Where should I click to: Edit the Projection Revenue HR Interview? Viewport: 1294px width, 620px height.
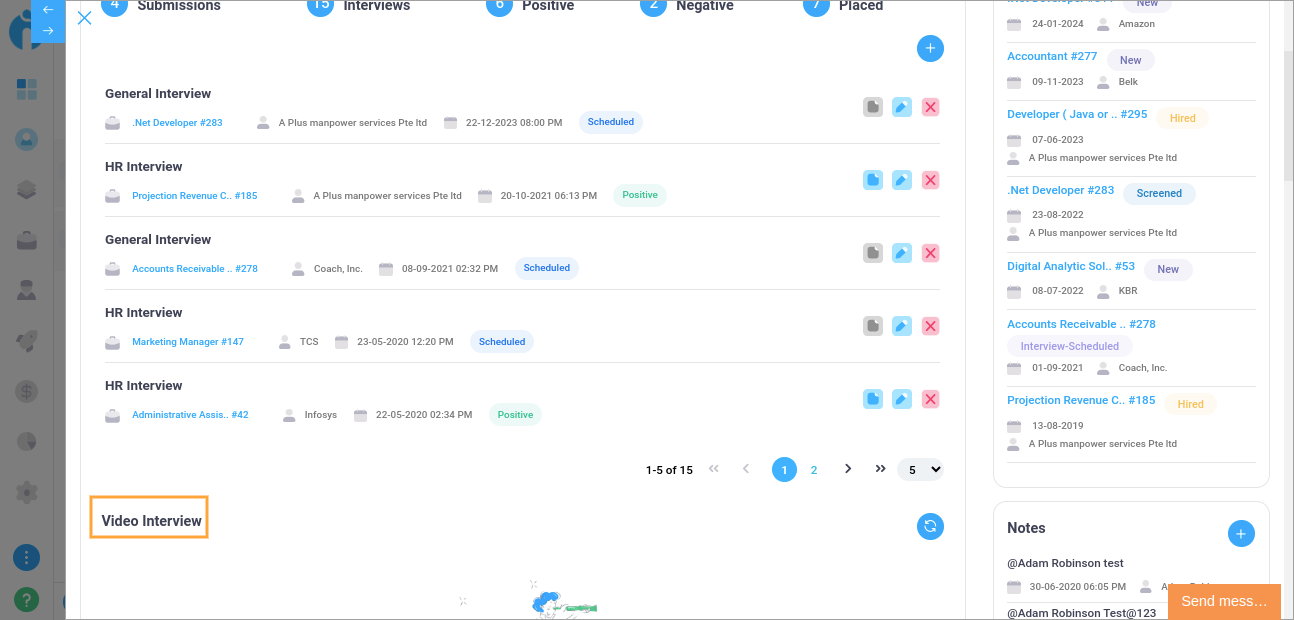click(901, 180)
